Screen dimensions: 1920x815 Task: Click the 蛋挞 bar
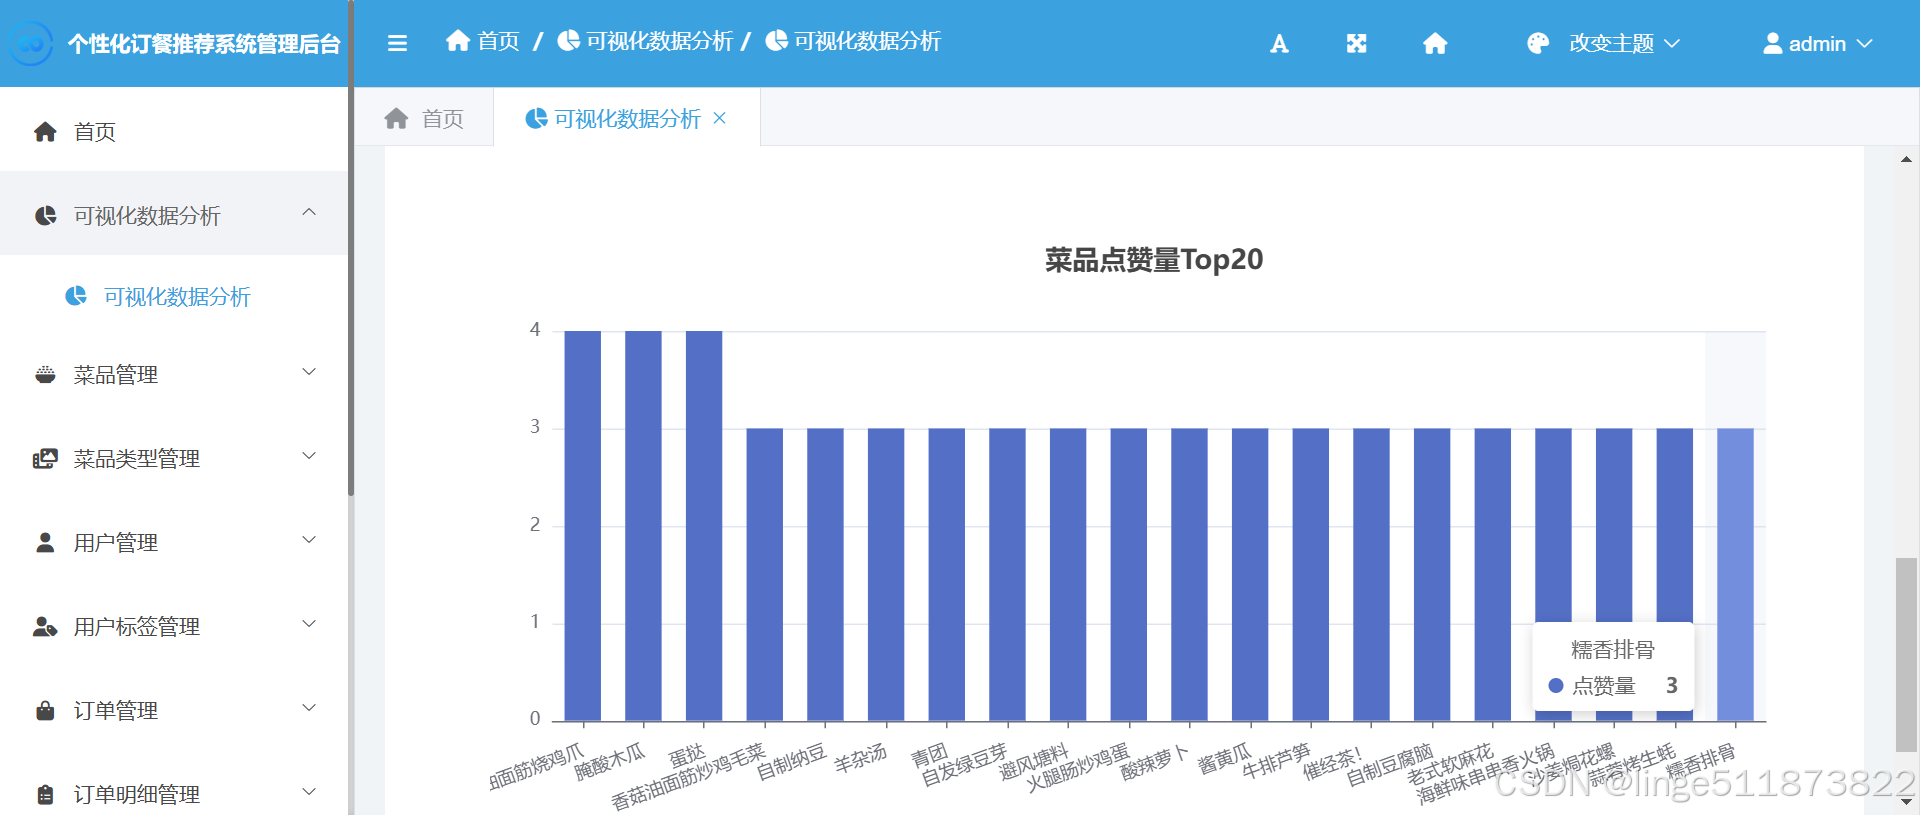tap(704, 526)
